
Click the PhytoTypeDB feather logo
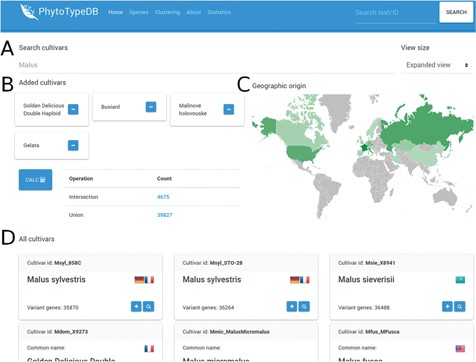28,12
